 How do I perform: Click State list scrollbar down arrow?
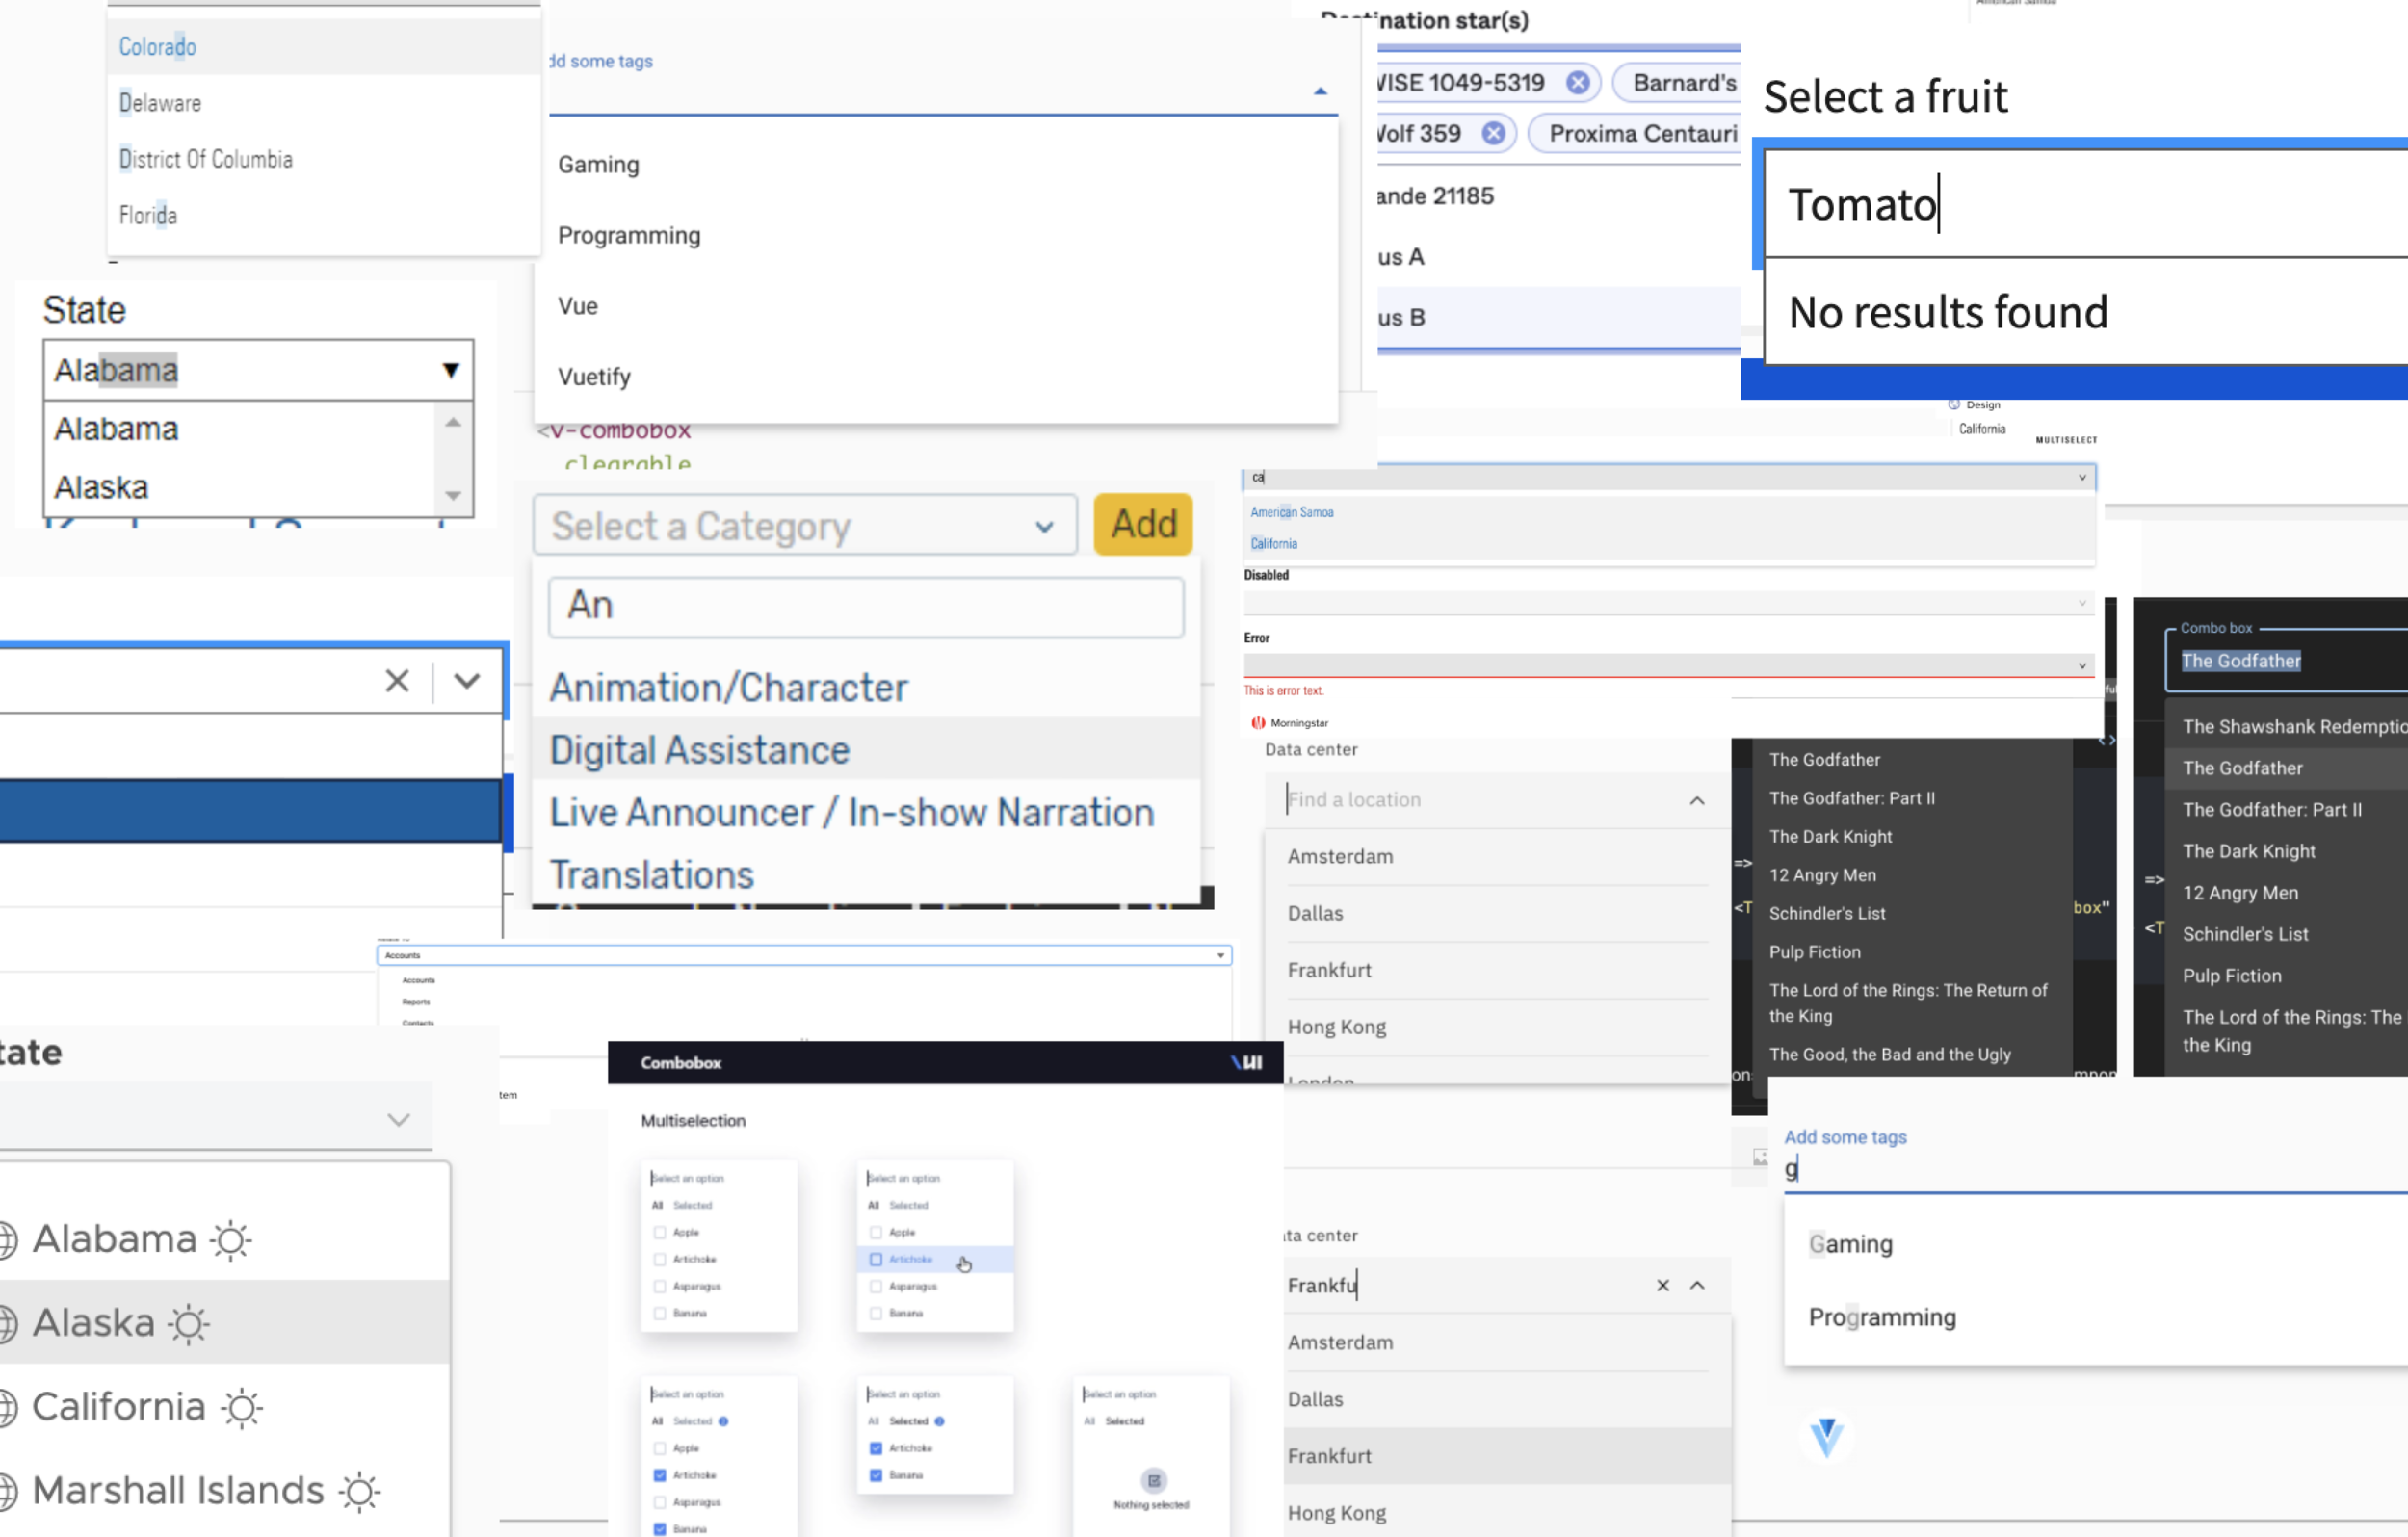coord(453,496)
